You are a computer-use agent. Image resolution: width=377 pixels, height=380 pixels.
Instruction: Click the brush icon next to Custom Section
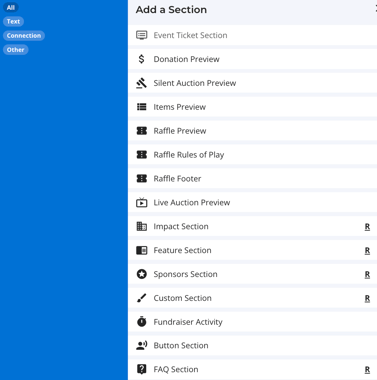coord(142,298)
